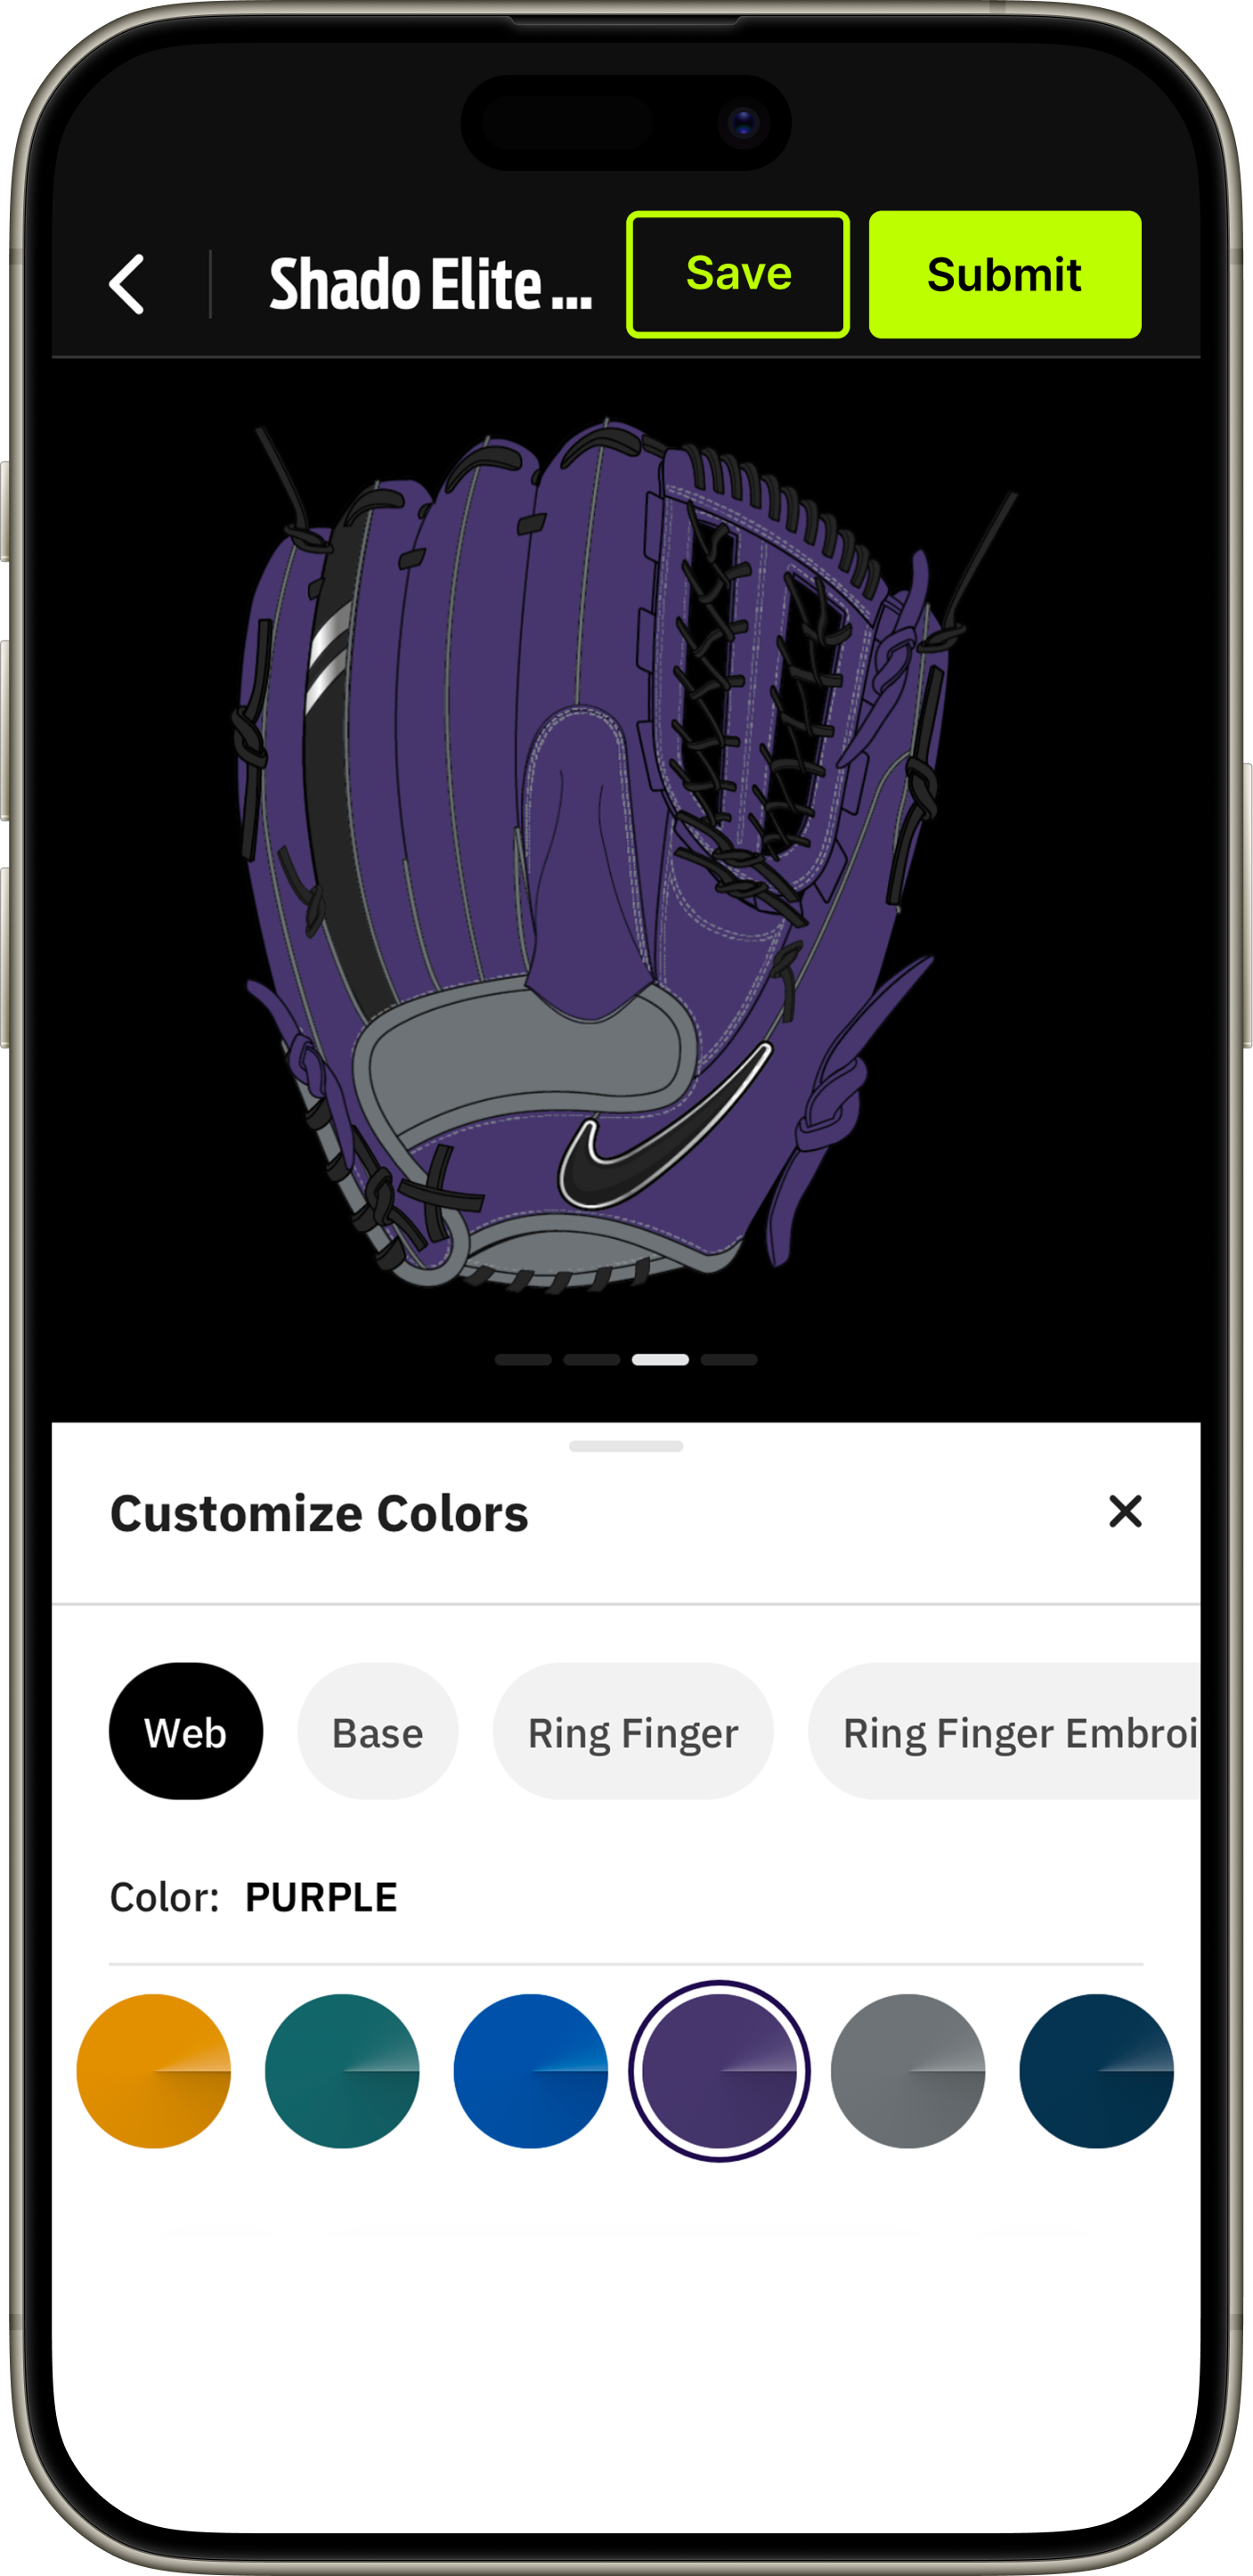Select the purple color swatch

click(x=719, y=2071)
